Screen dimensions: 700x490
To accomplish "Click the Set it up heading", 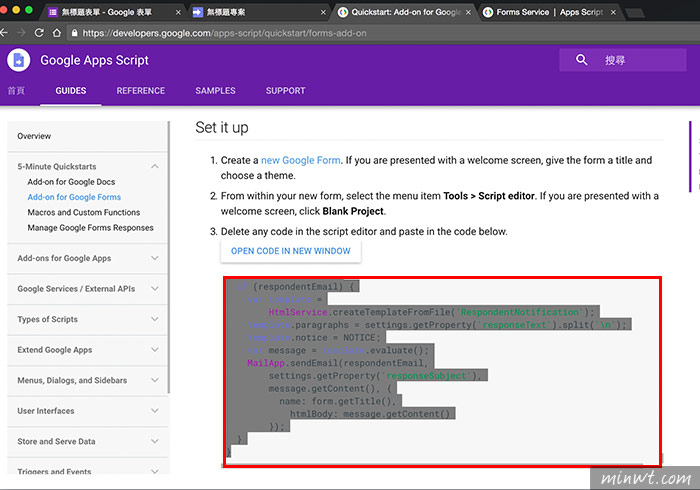I will point(222,128).
